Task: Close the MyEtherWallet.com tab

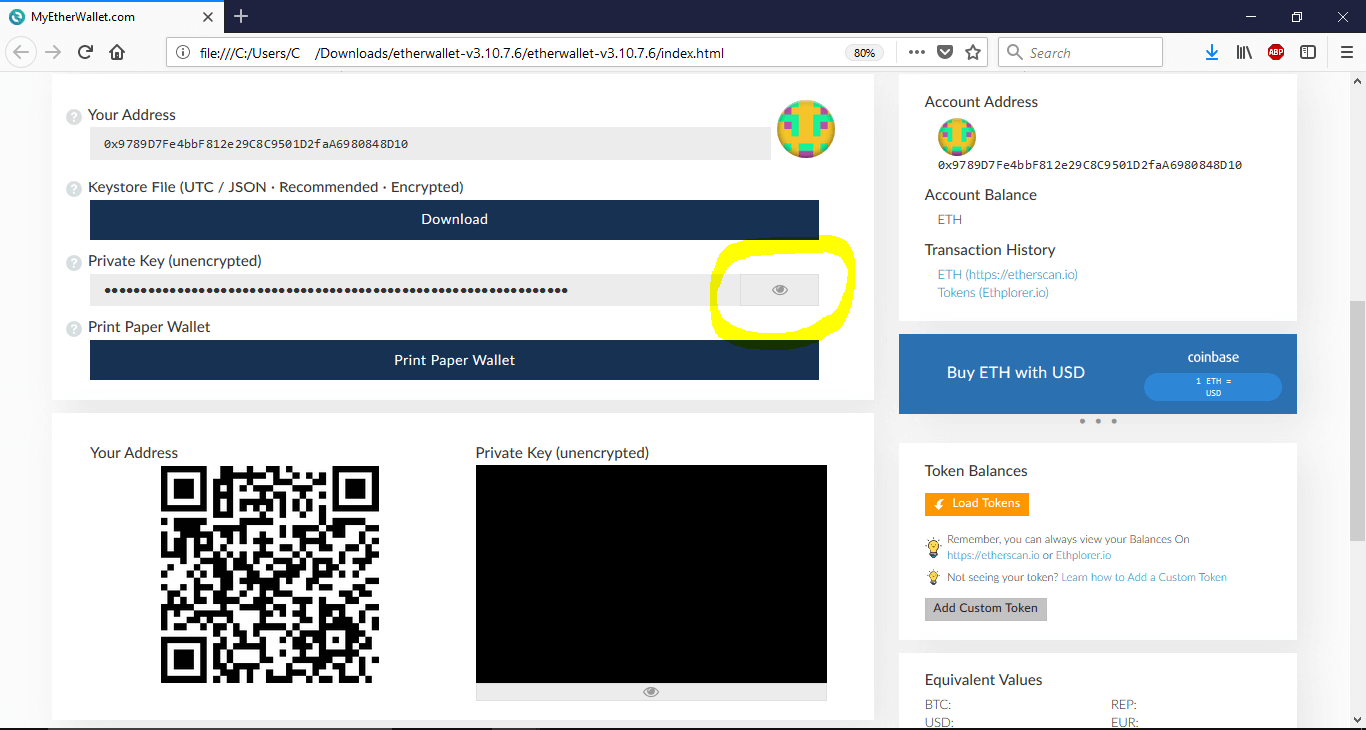Action: 206,16
